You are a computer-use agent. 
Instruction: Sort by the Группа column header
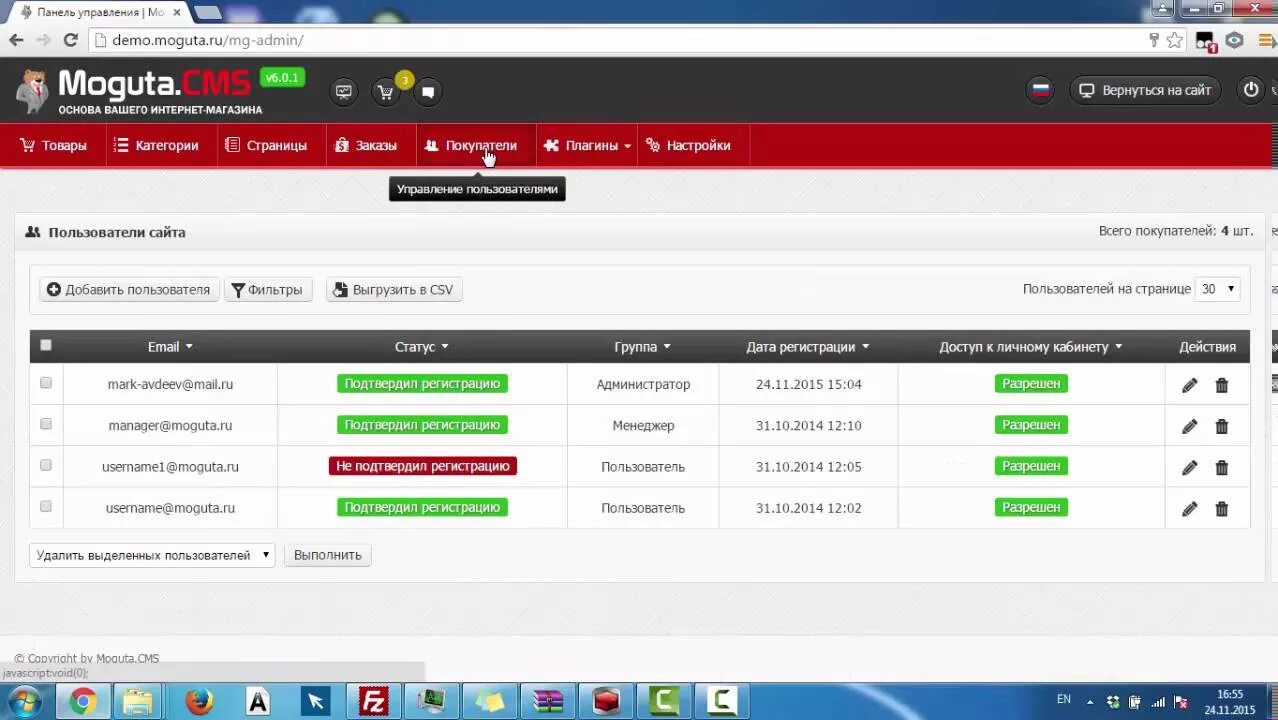point(642,347)
